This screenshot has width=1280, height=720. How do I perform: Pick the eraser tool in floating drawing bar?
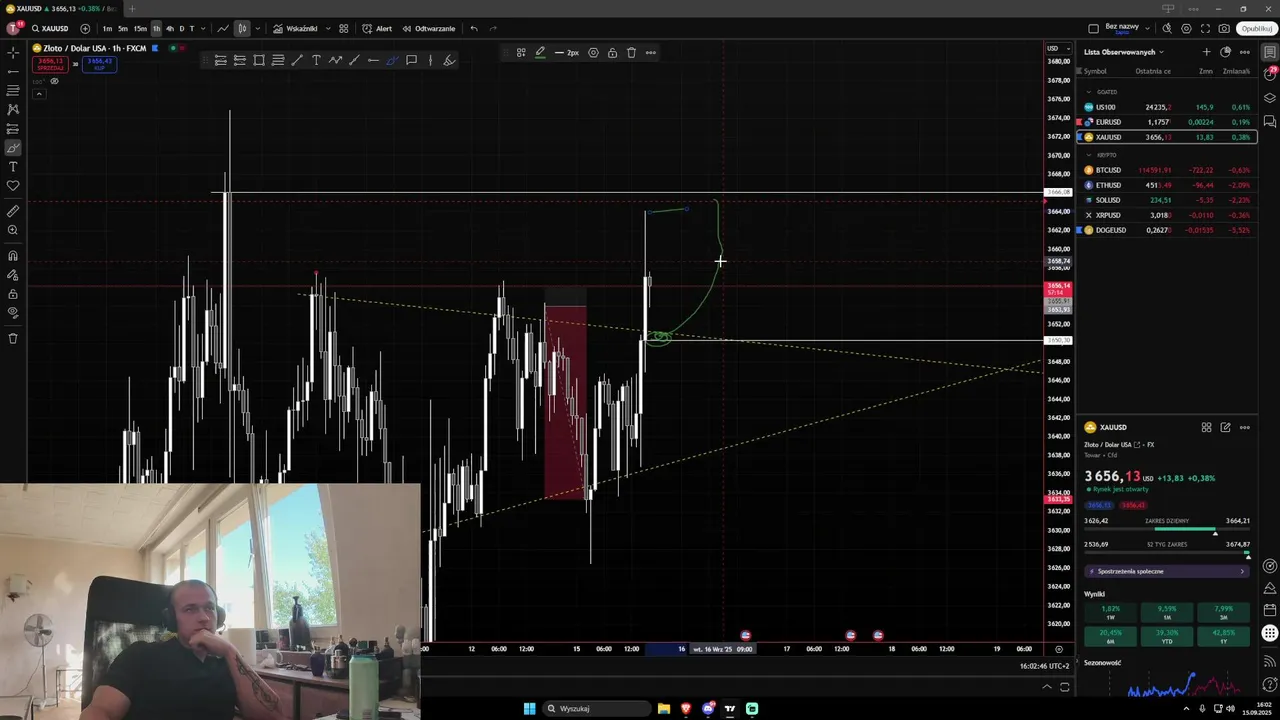(x=449, y=60)
